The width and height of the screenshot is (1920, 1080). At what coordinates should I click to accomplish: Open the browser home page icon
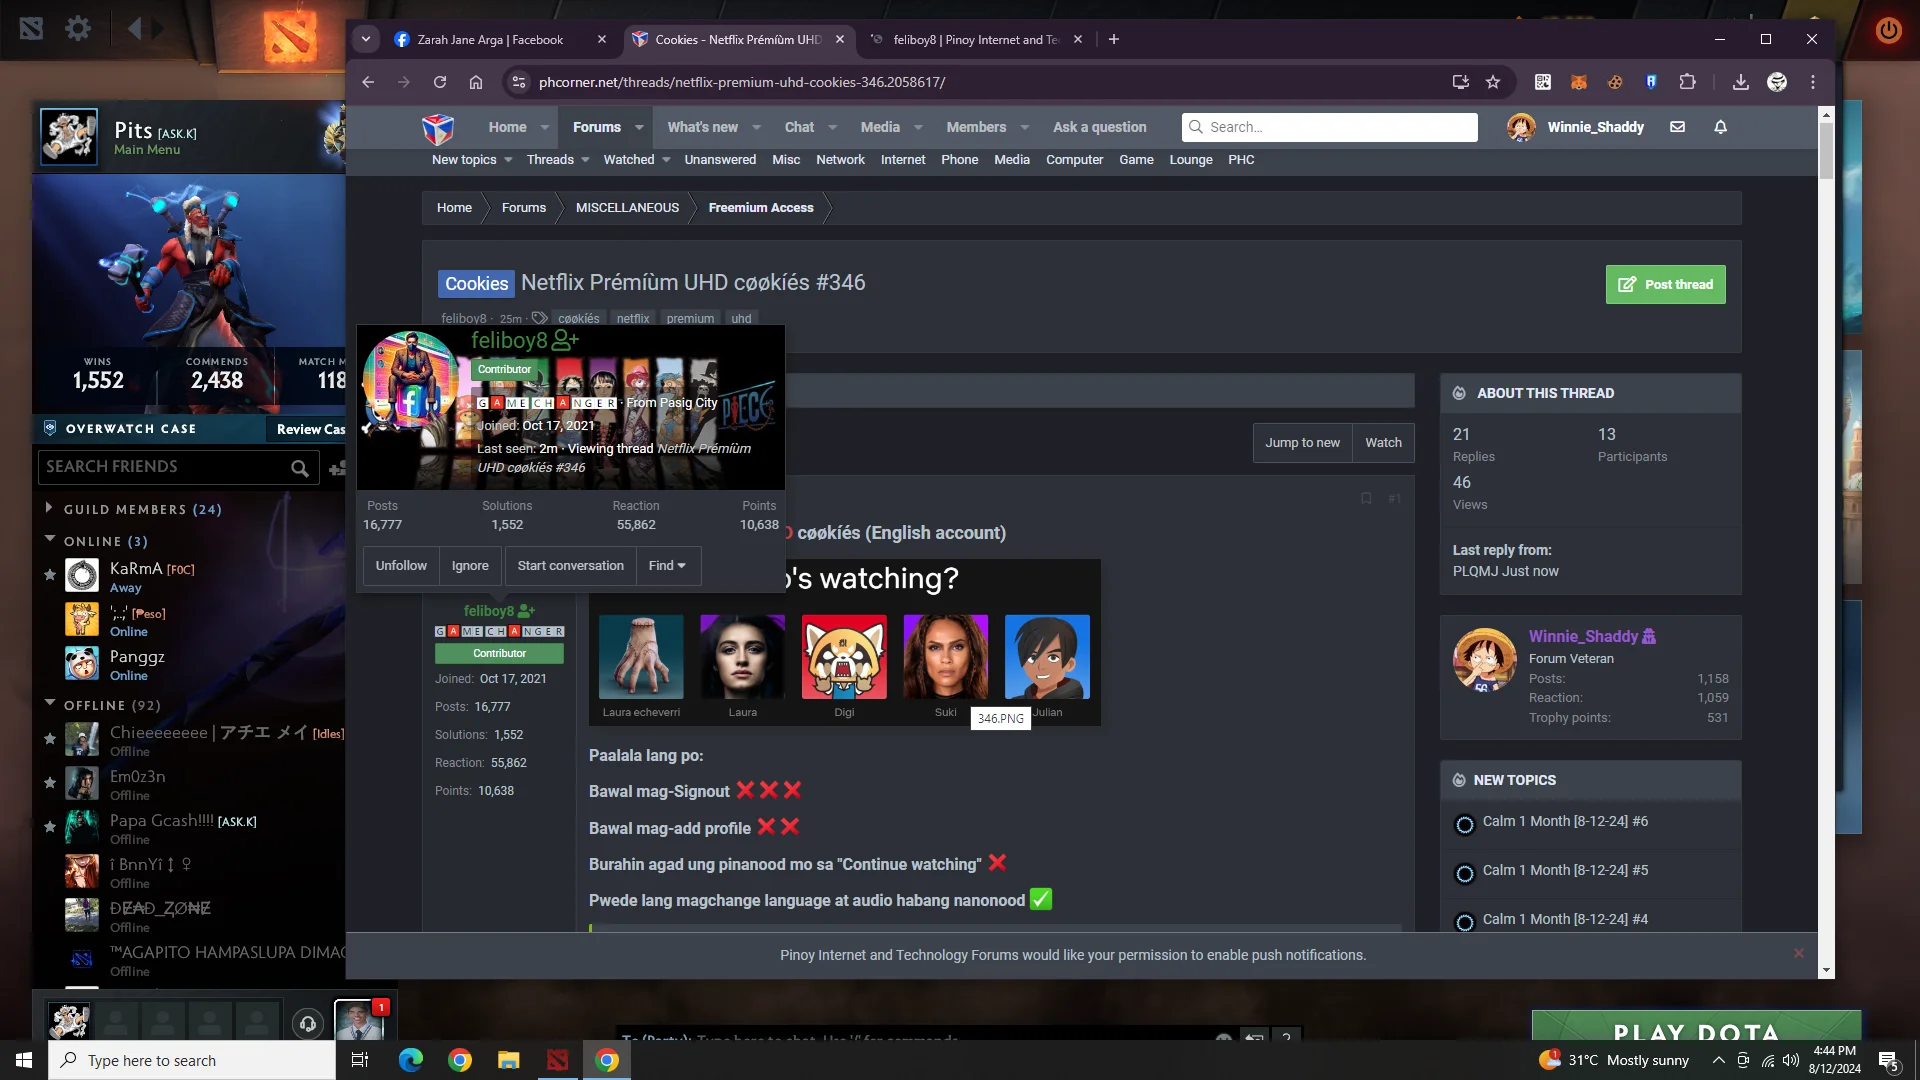coord(476,82)
